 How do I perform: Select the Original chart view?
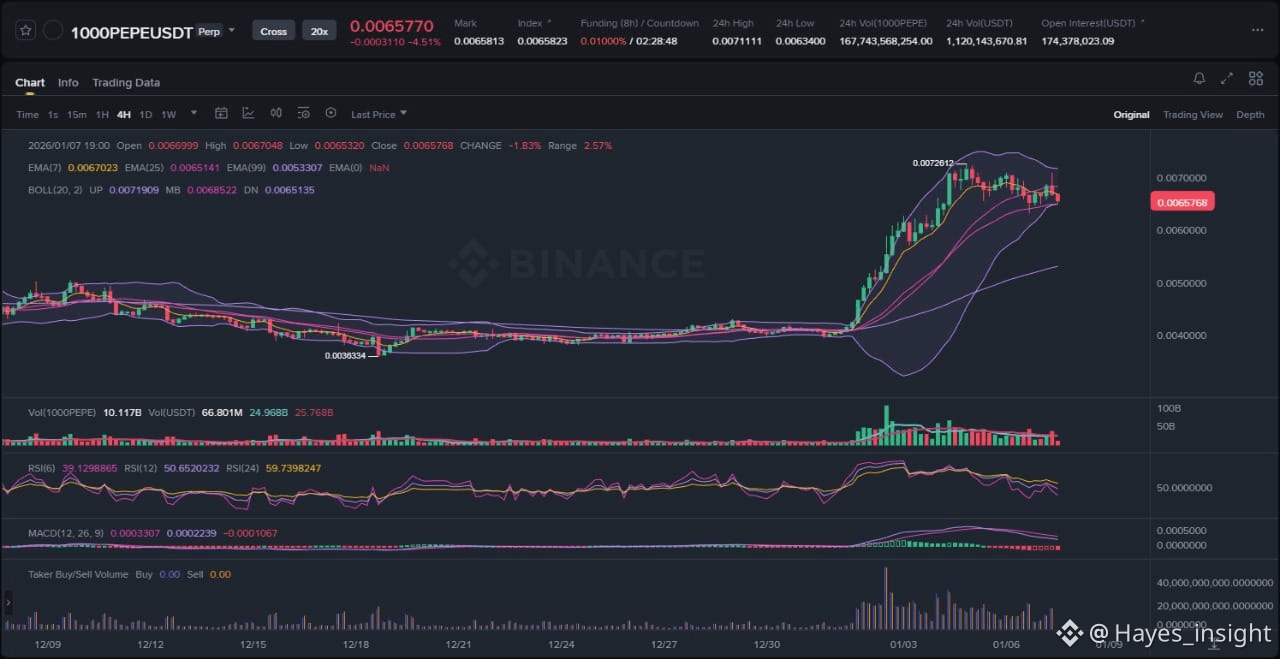(x=1131, y=115)
